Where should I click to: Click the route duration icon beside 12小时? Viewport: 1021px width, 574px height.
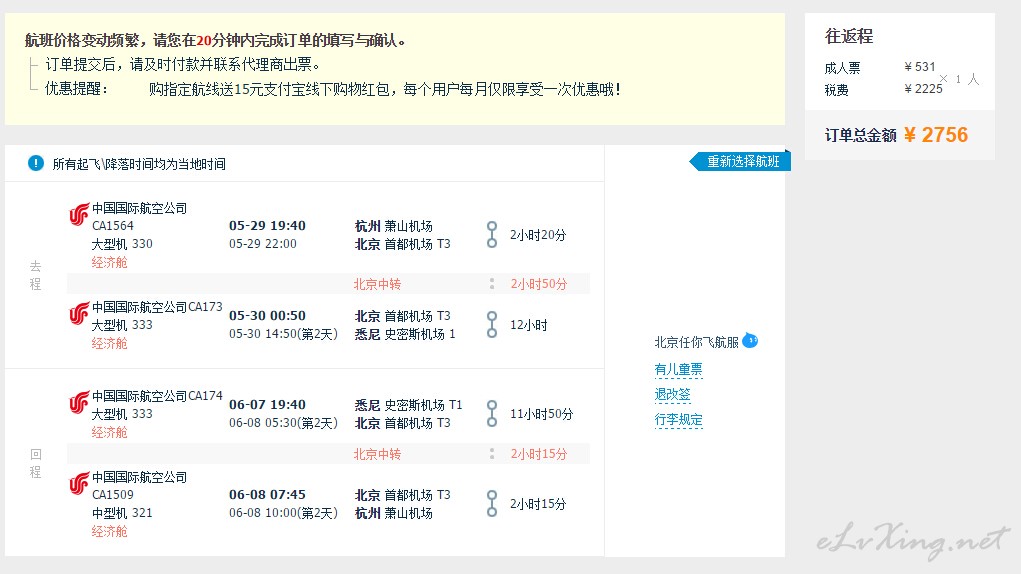(x=492, y=325)
